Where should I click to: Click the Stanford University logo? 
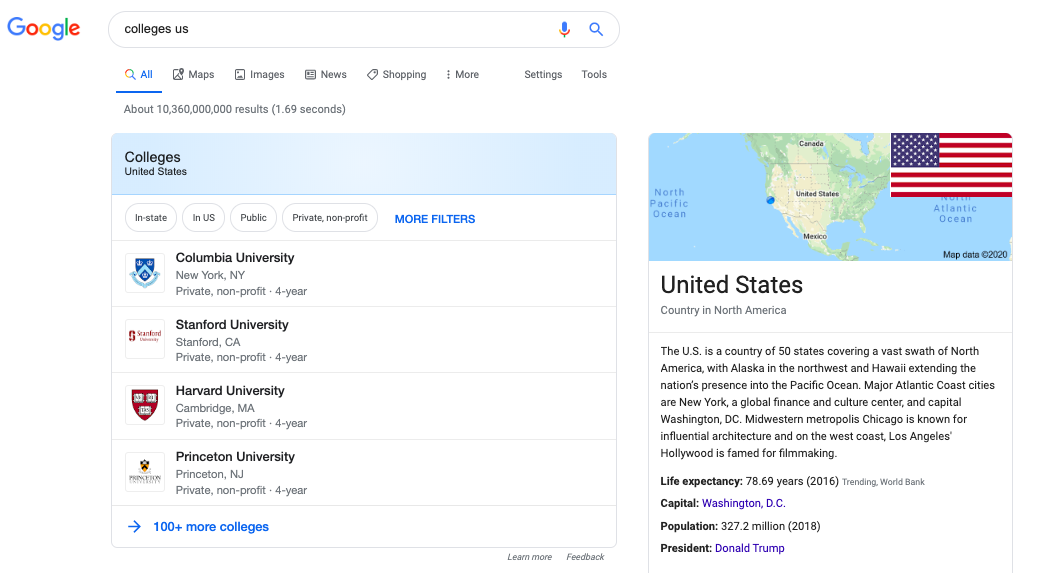145,339
